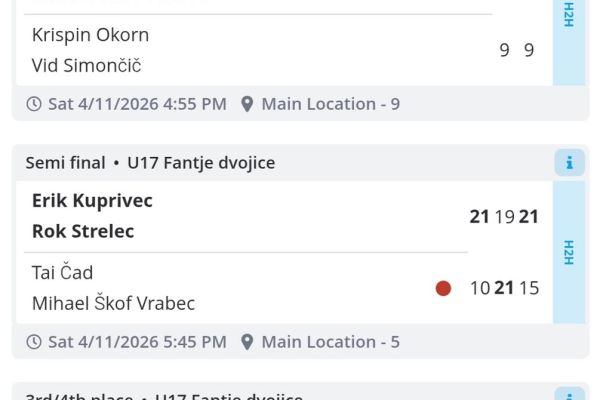
Task: Select the Main Location - 5 court text
Action: (330, 342)
